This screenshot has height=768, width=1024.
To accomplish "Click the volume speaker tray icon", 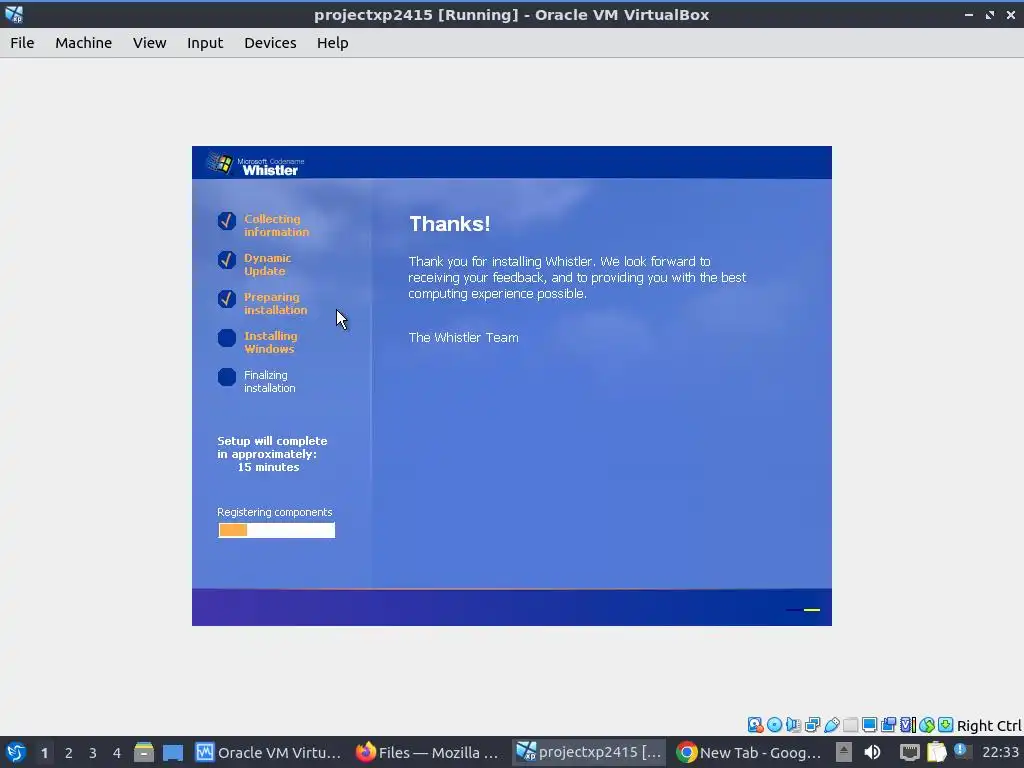I will click(x=872, y=752).
